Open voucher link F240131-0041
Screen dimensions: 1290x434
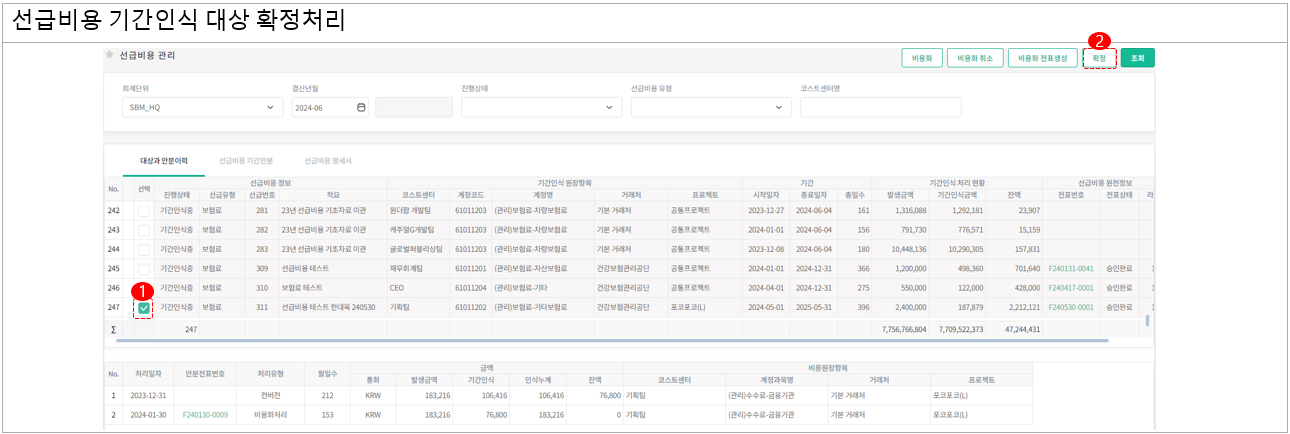click(1071, 269)
